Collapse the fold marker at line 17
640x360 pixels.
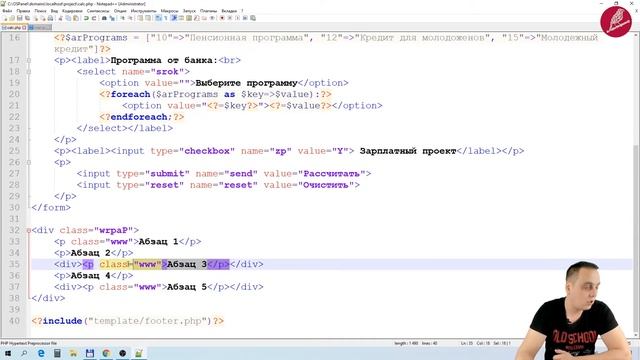coord(29,60)
